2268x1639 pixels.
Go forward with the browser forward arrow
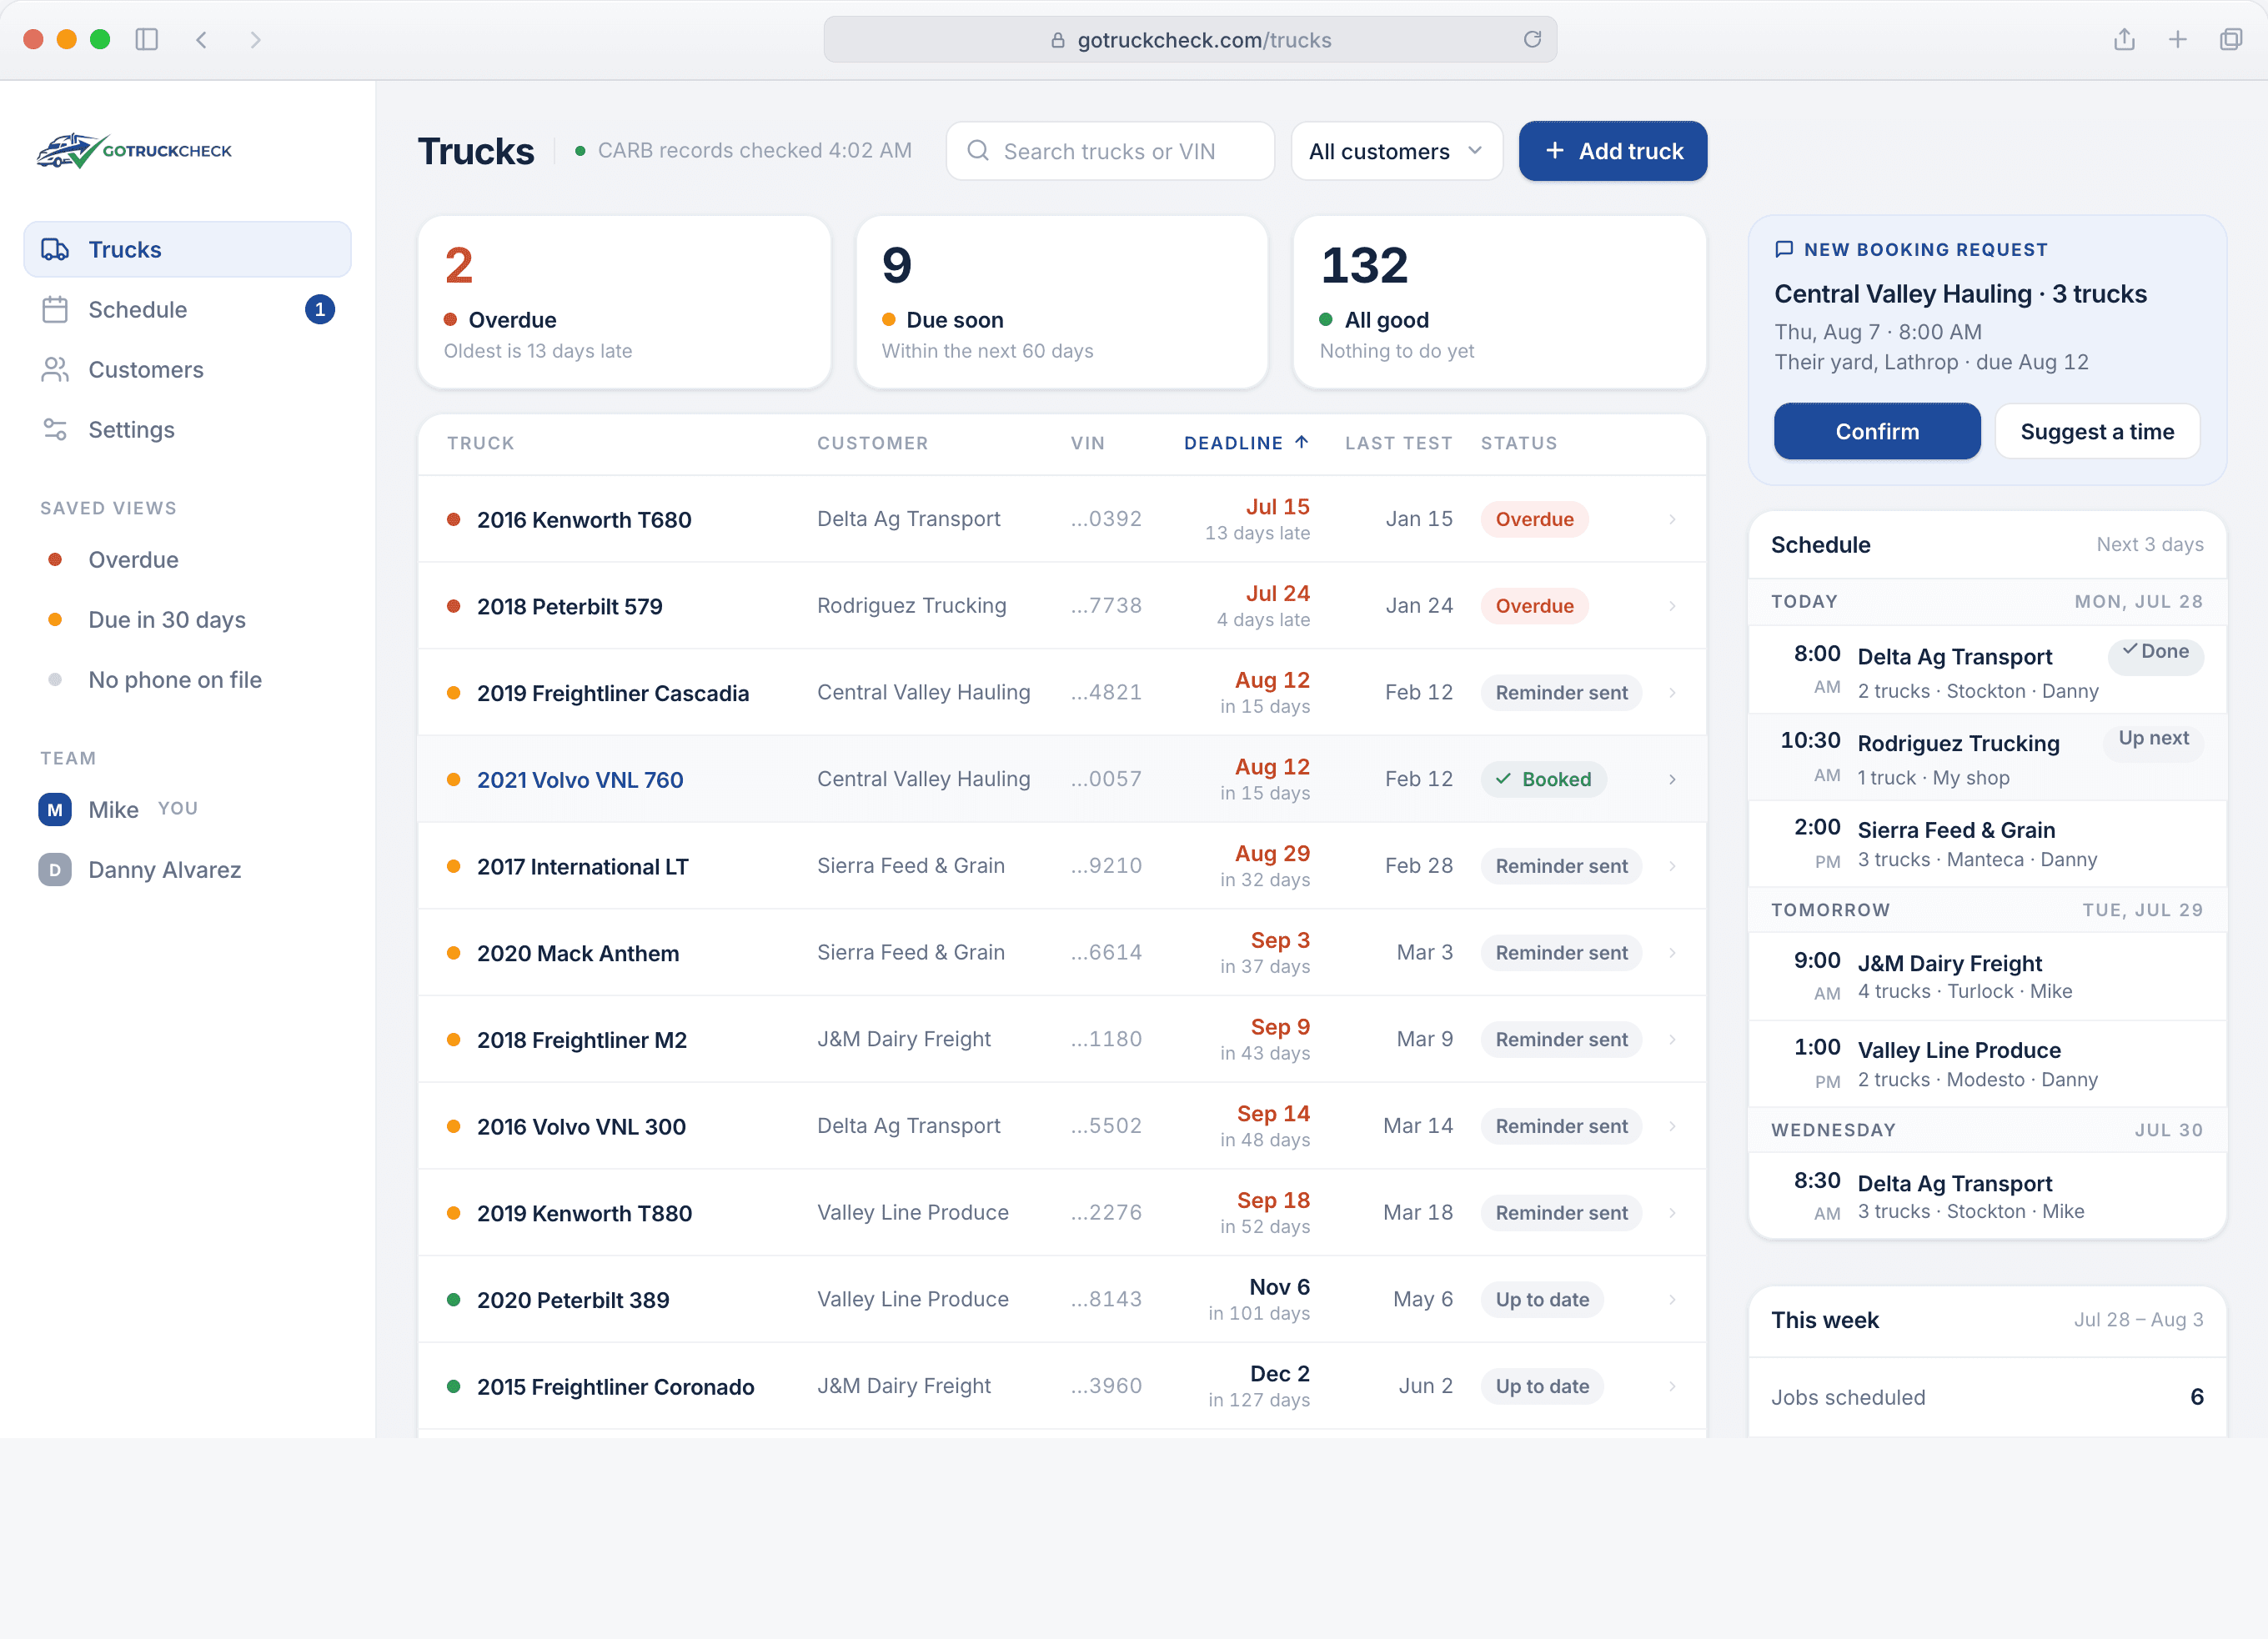coord(255,40)
